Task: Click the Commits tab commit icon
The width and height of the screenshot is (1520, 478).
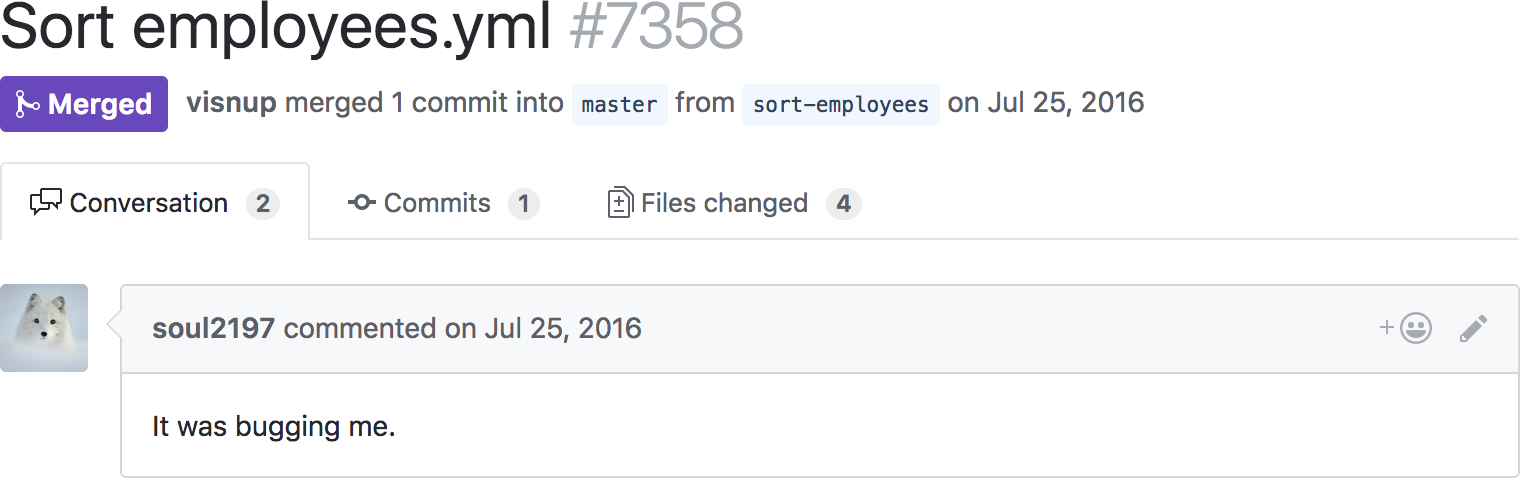Action: point(362,203)
